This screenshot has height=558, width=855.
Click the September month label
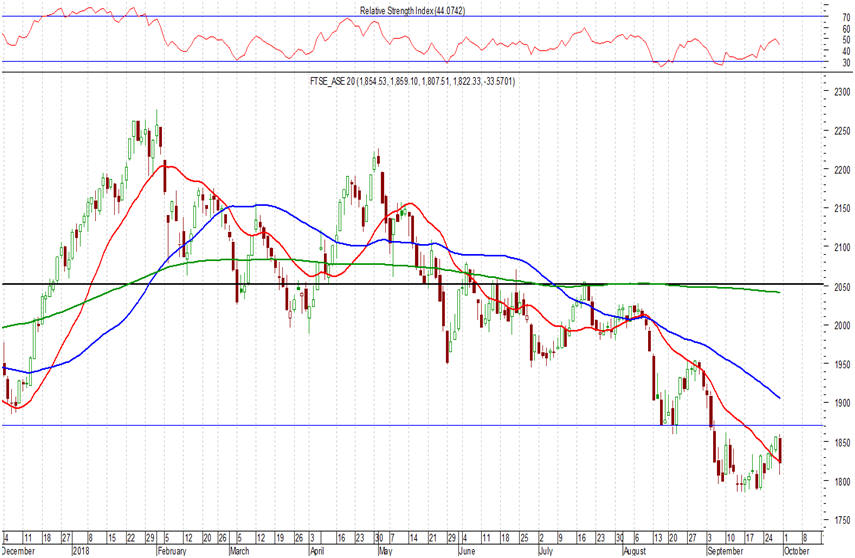pyautogui.click(x=725, y=551)
